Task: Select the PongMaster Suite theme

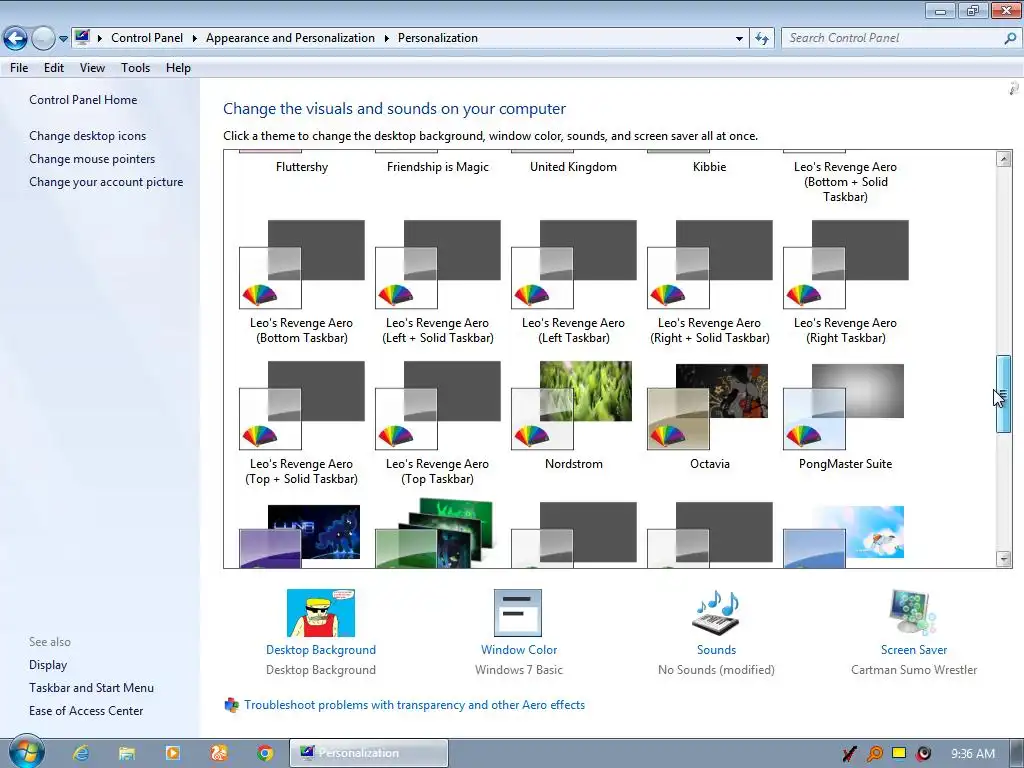Action: point(846,416)
